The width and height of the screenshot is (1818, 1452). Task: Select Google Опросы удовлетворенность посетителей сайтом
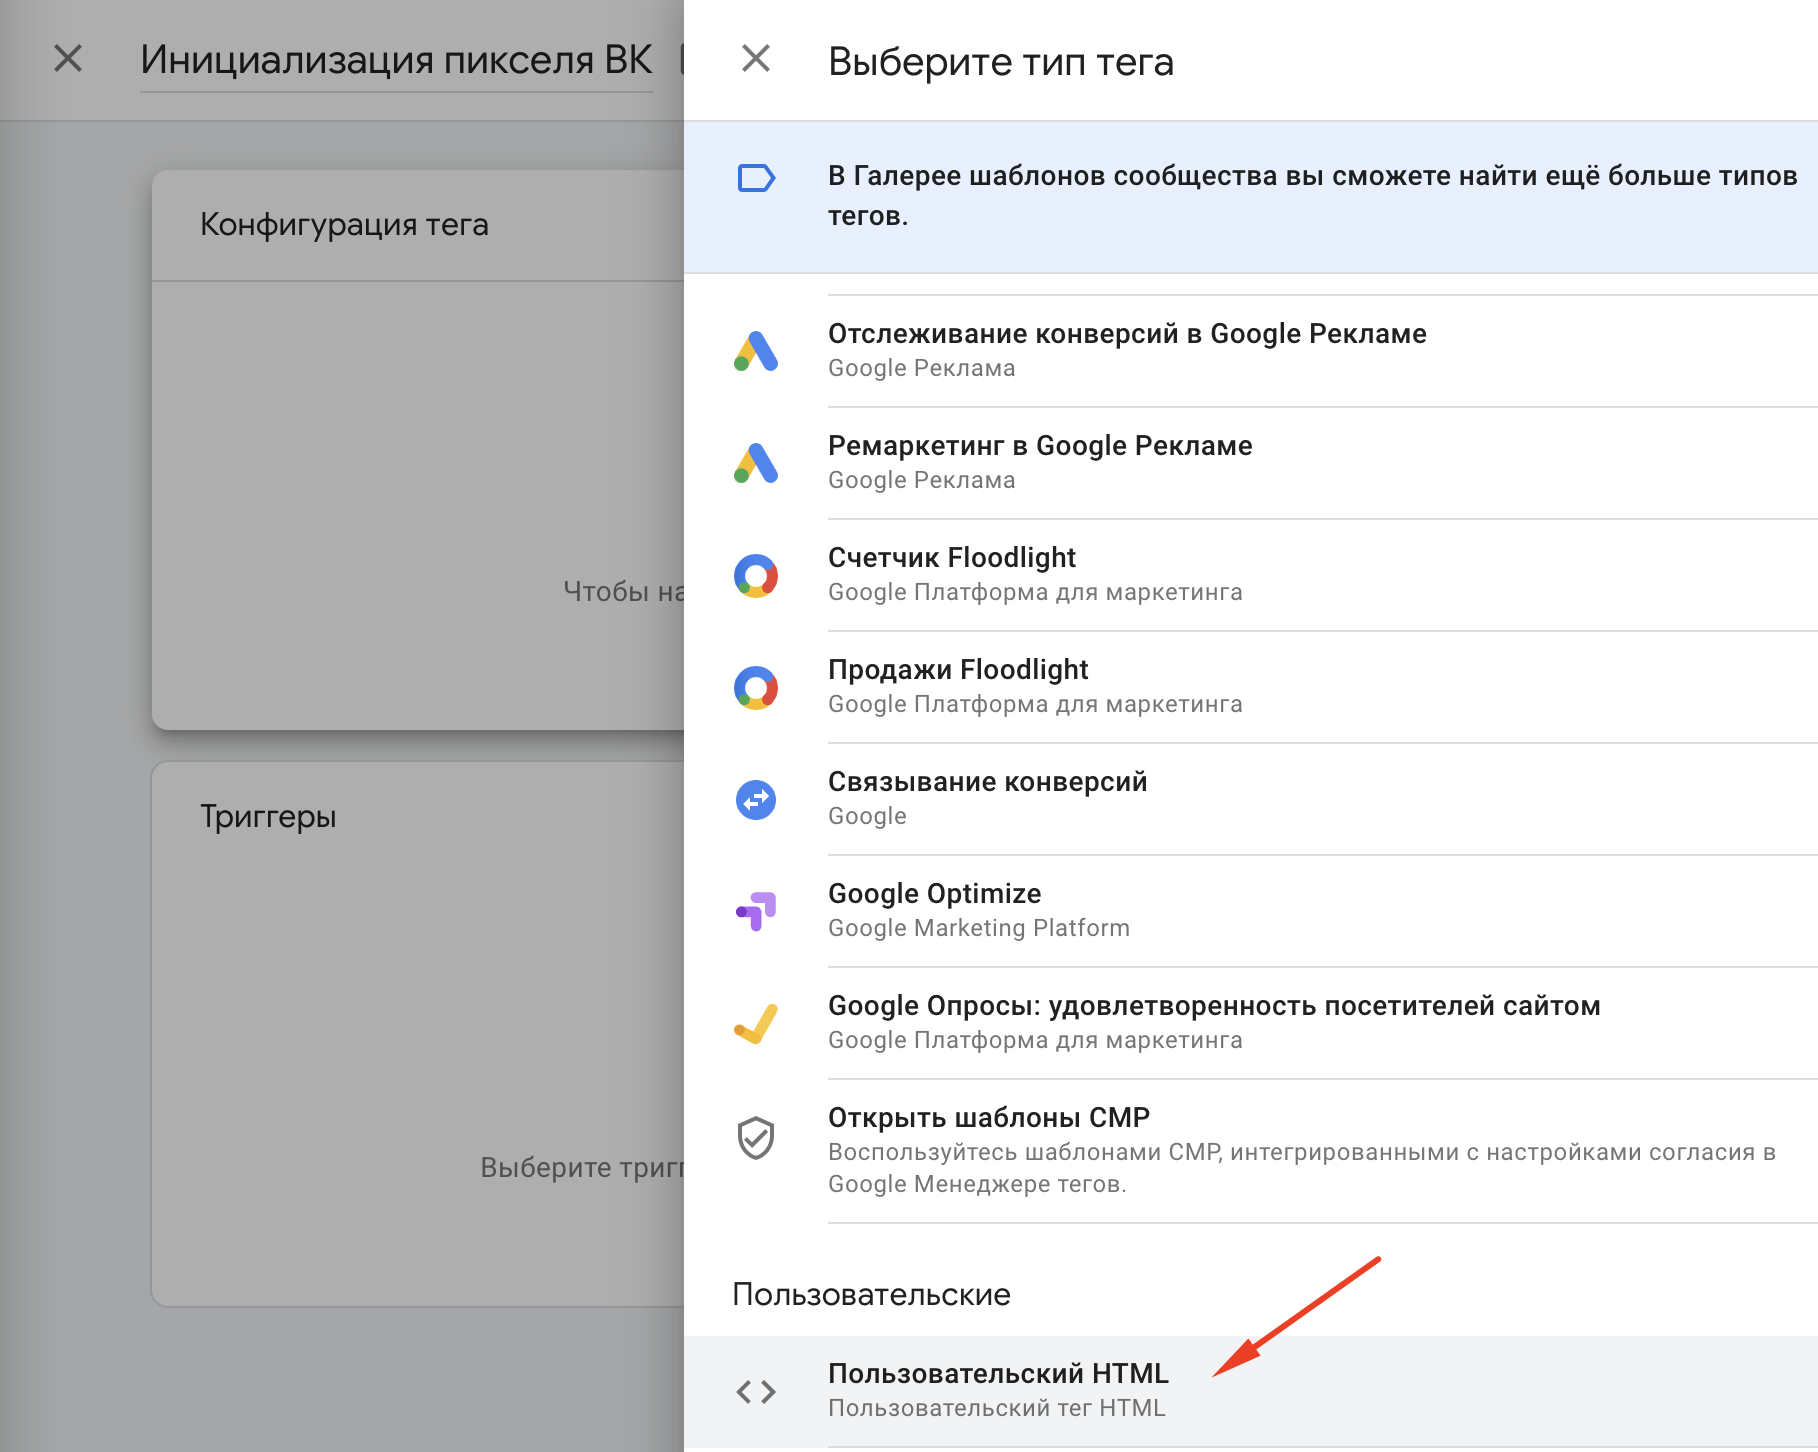[x=1250, y=1023]
